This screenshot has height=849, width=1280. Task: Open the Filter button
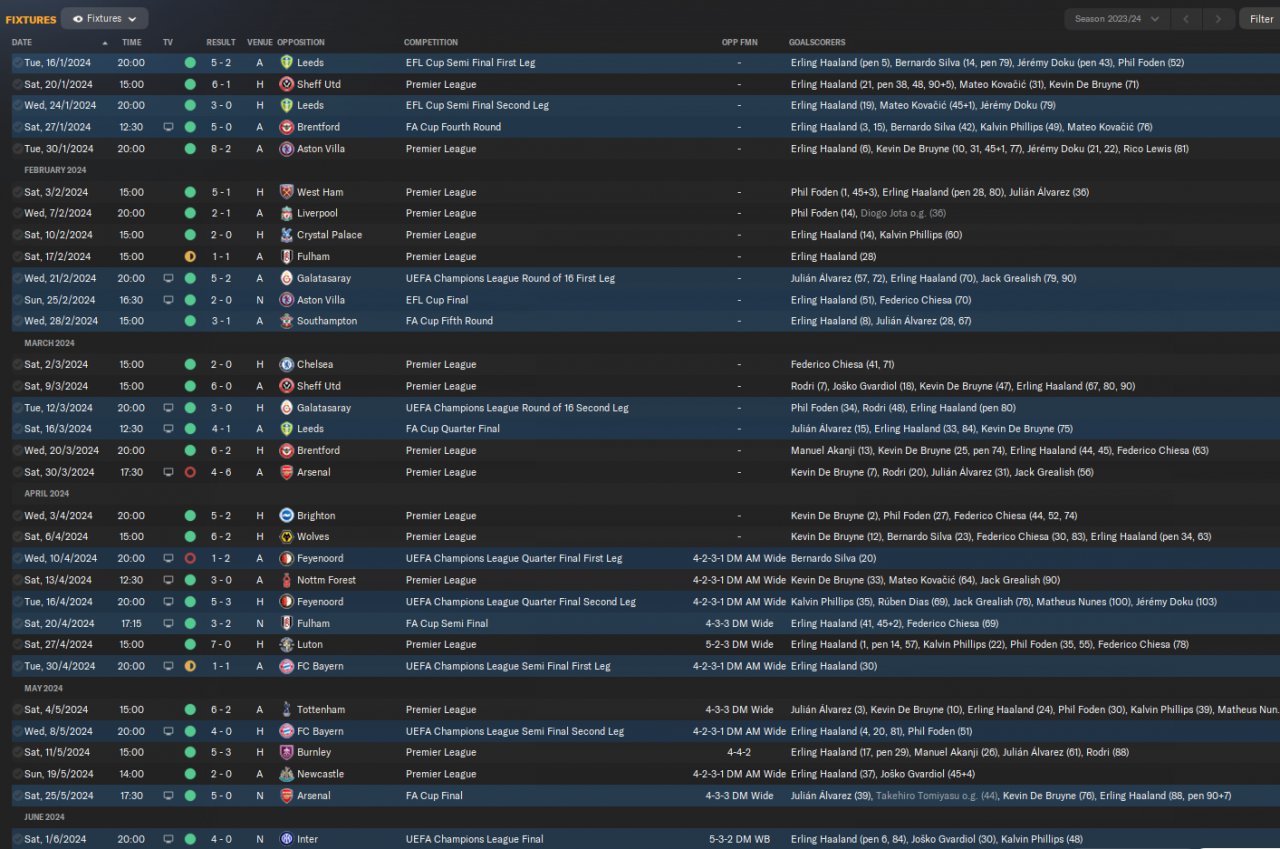pos(1259,18)
